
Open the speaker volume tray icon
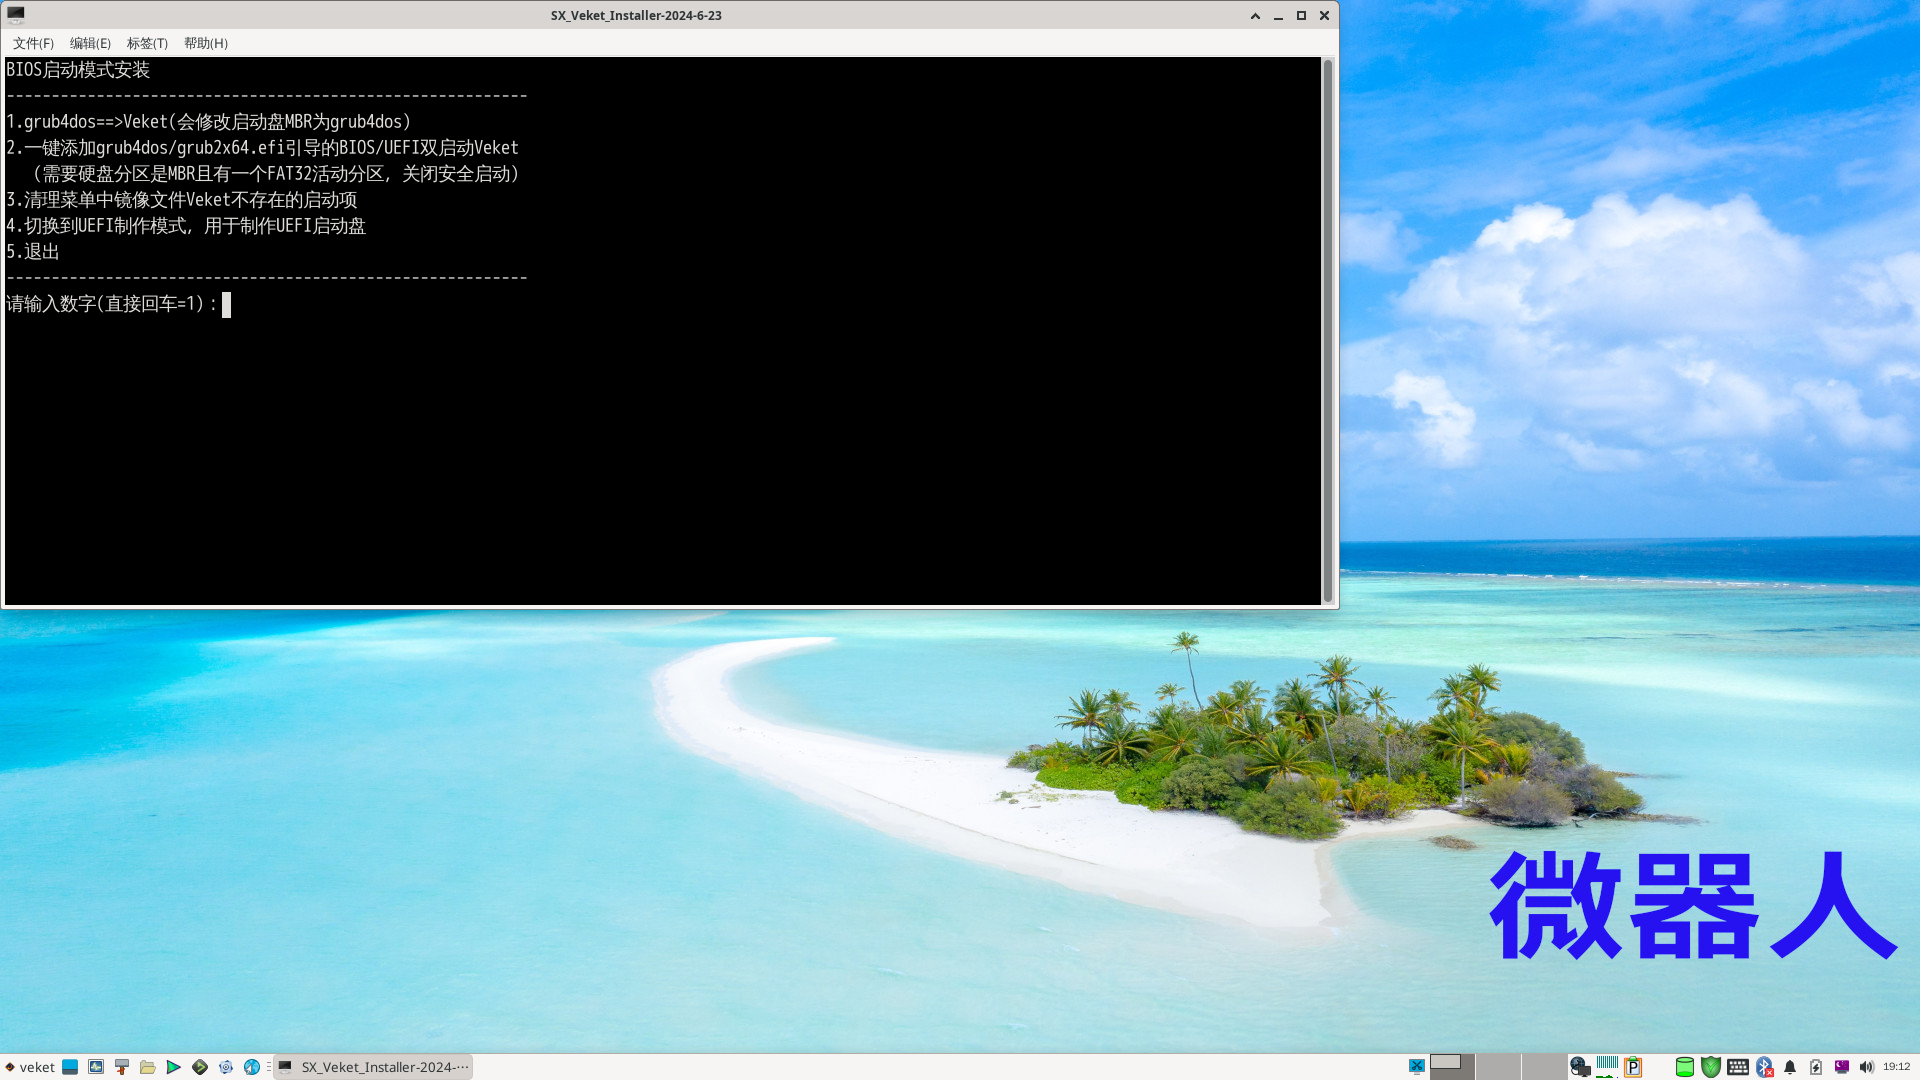[x=1866, y=1067]
